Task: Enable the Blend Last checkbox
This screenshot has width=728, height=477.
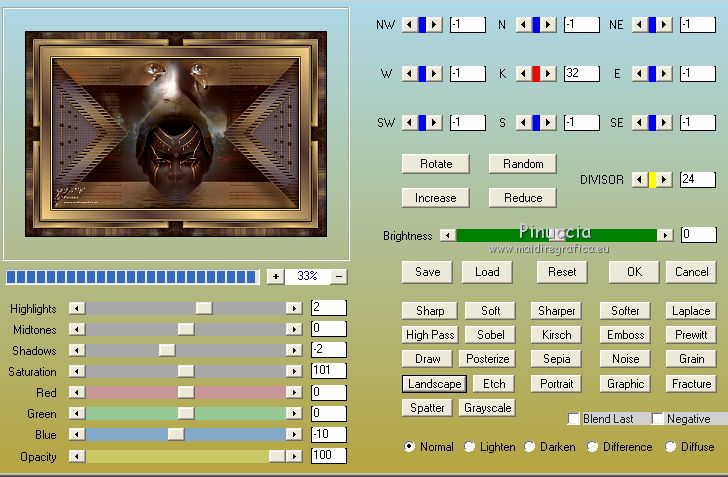Action: (x=574, y=419)
